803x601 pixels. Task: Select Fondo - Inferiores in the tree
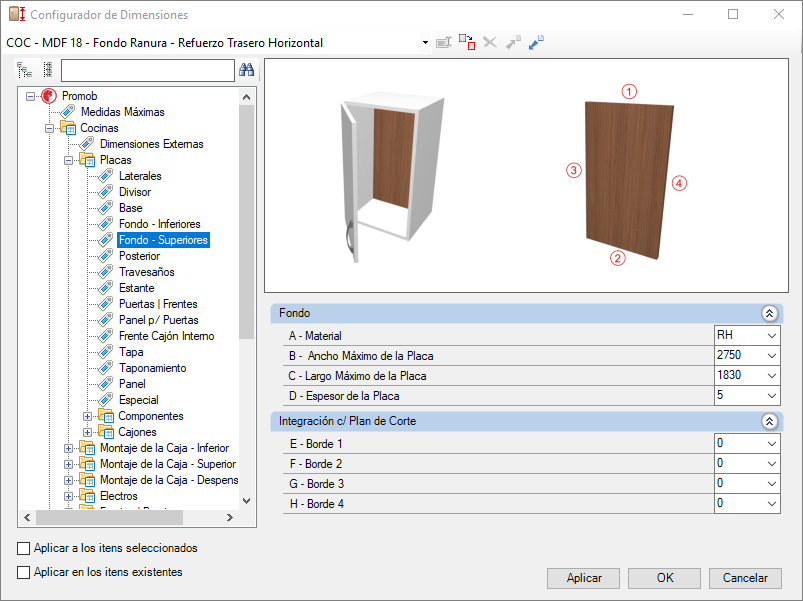pyautogui.click(x=159, y=224)
